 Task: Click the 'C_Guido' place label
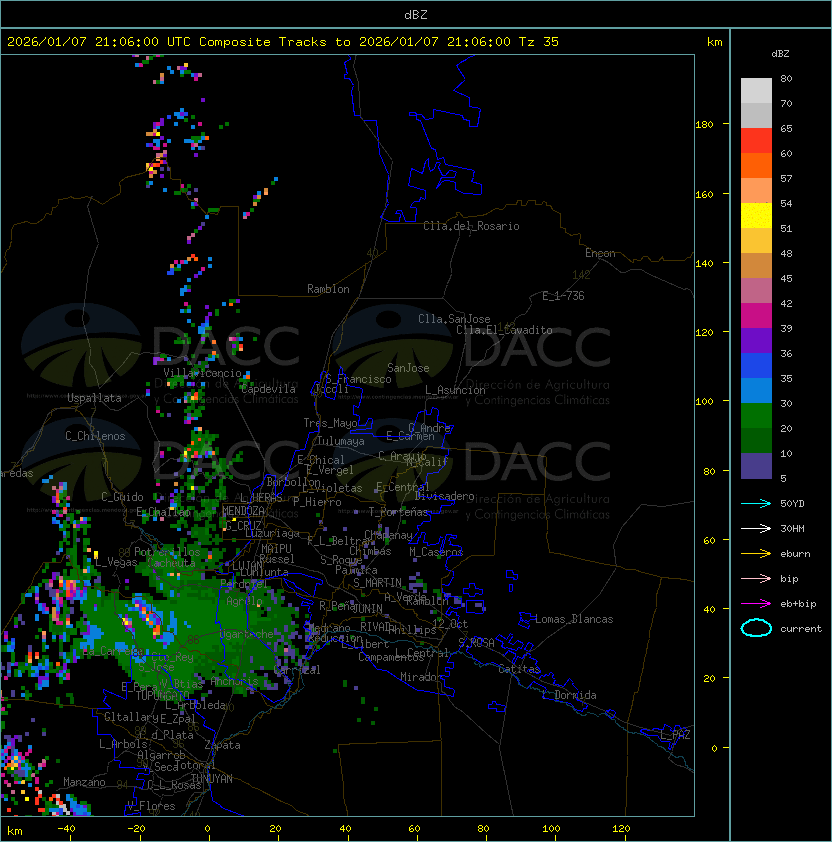(122, 497)
